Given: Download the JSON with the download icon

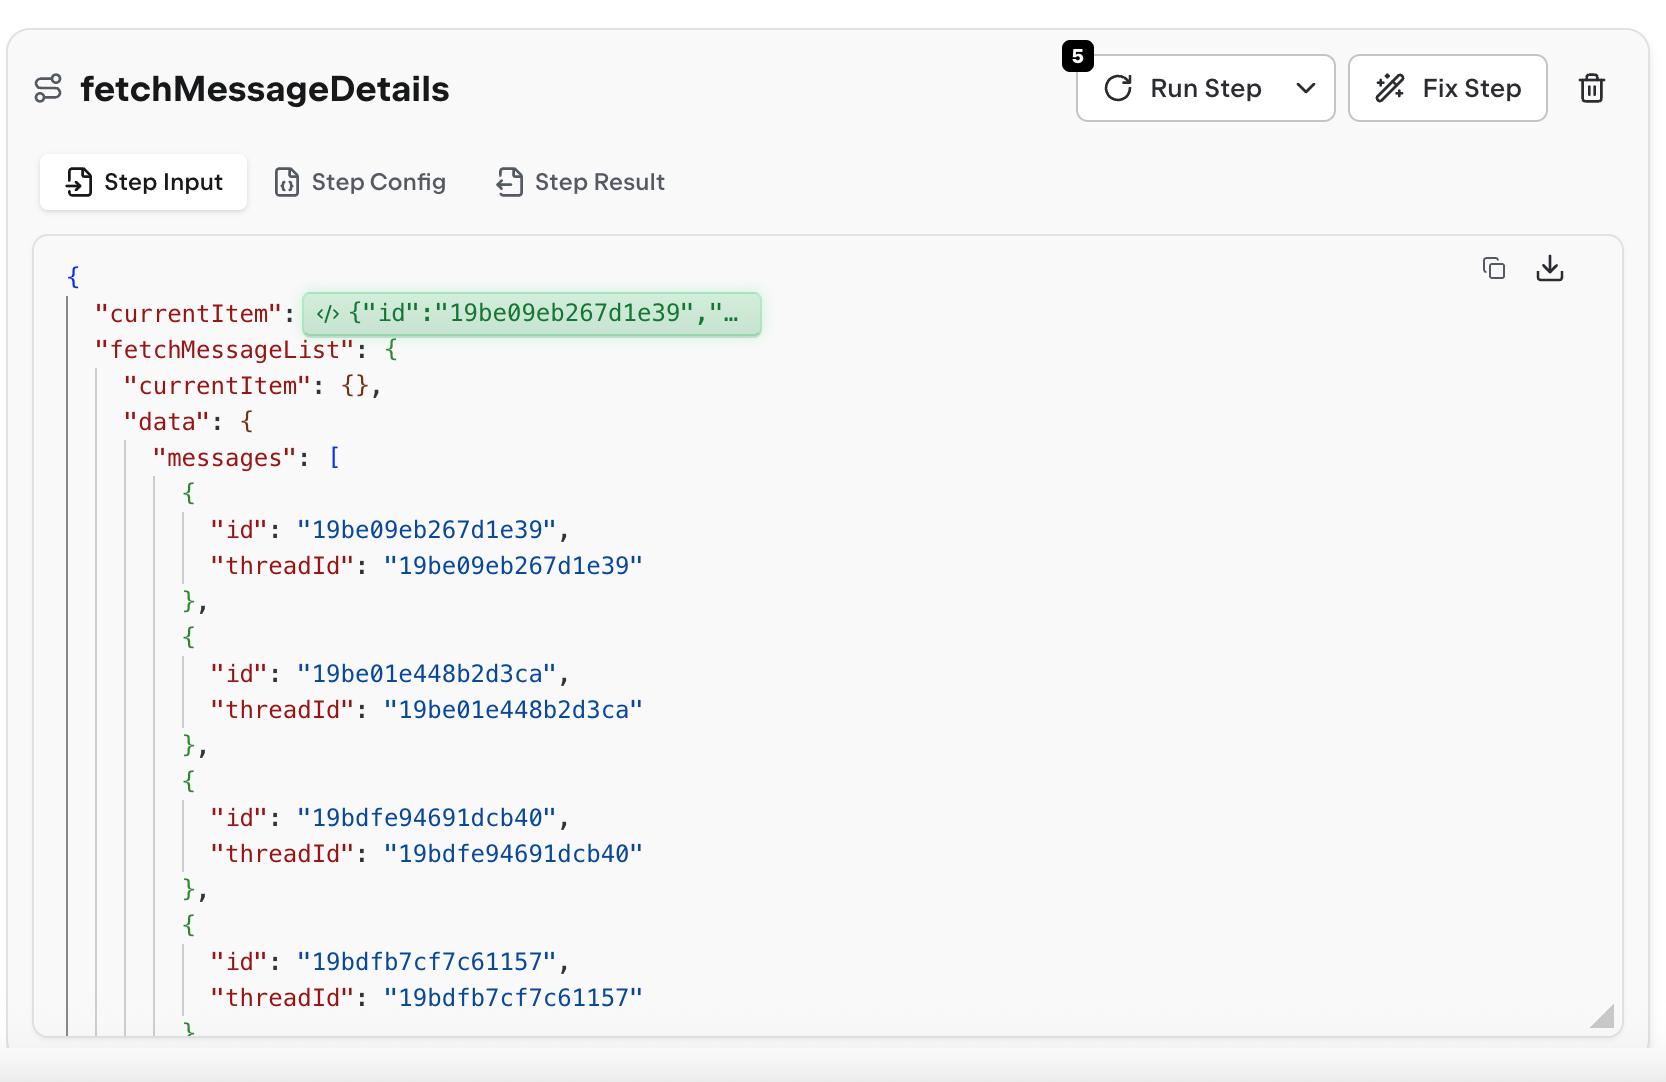Looking at the screenshot, I should point(1549,268).
